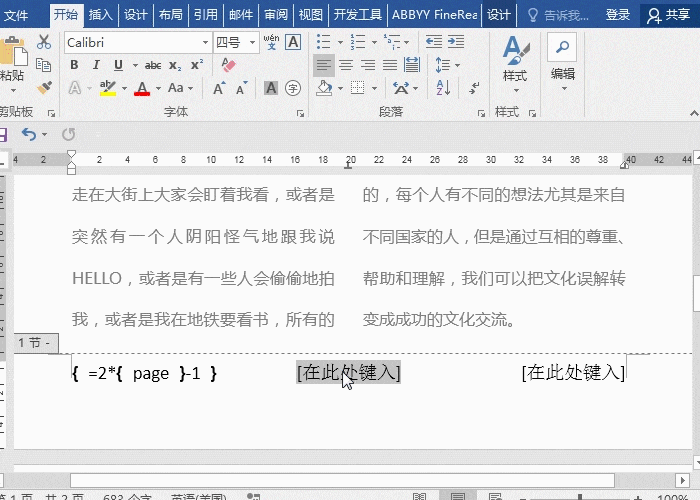The height and width of the screenshot is (500, 700).
Task: Switch to the 开发工具 Developer tab
Action: (x=358, y=15)
